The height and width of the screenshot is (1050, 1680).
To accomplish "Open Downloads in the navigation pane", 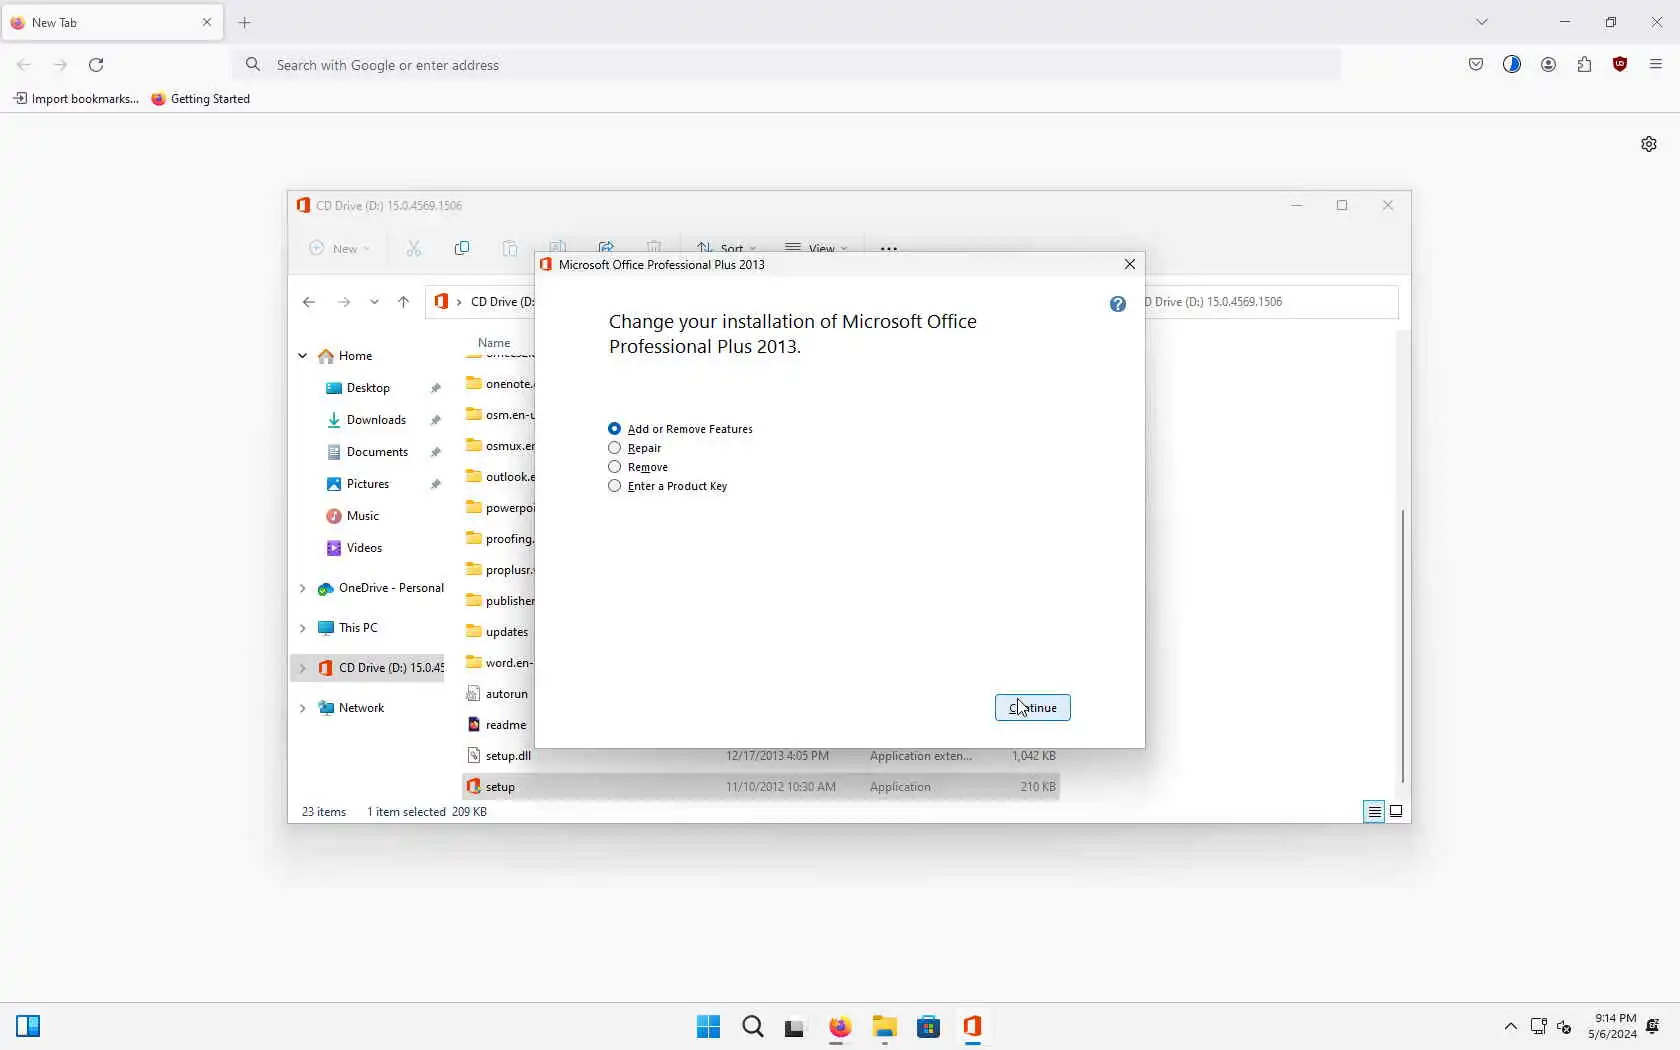I will tap(376, 420).
